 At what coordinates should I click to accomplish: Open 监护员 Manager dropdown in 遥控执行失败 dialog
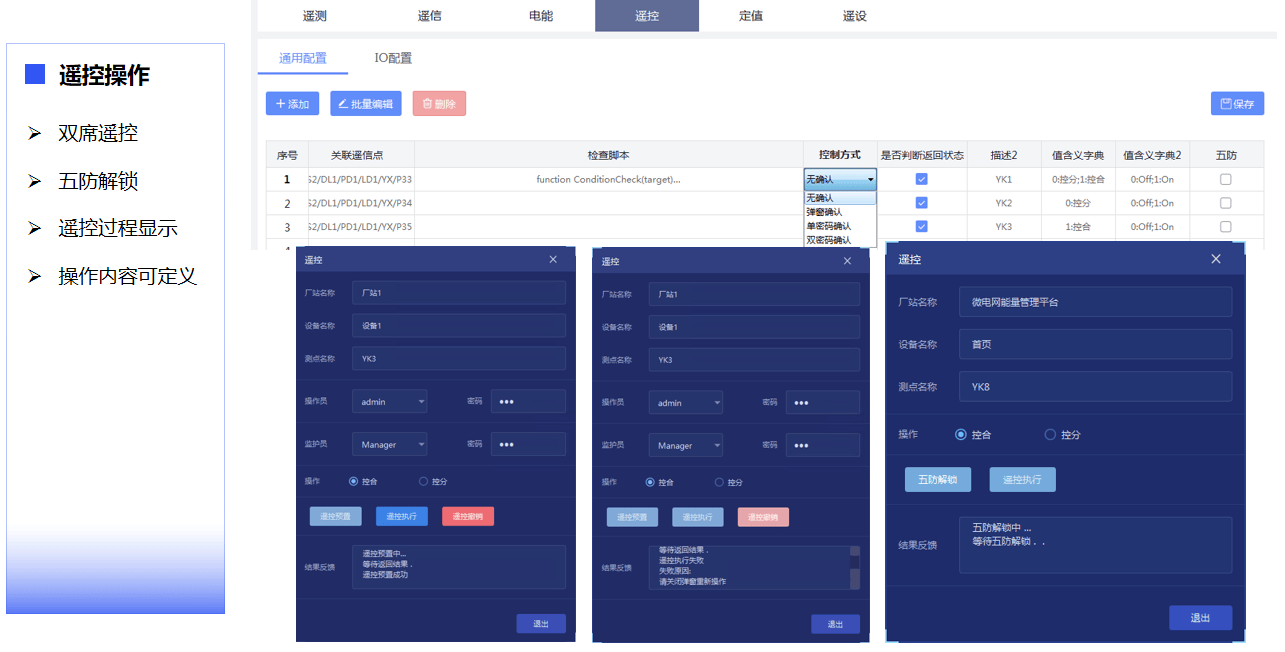[x=686, y=445]
